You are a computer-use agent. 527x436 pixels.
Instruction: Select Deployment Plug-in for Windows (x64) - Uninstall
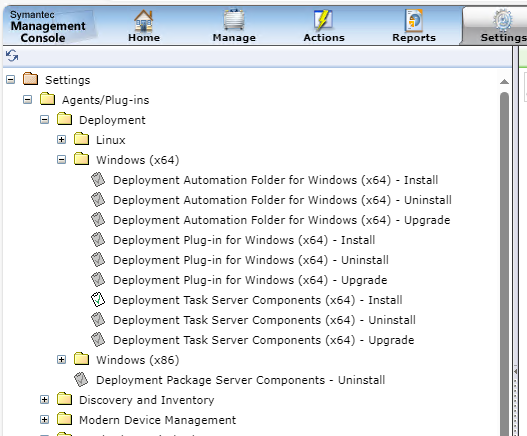[251, 260]
